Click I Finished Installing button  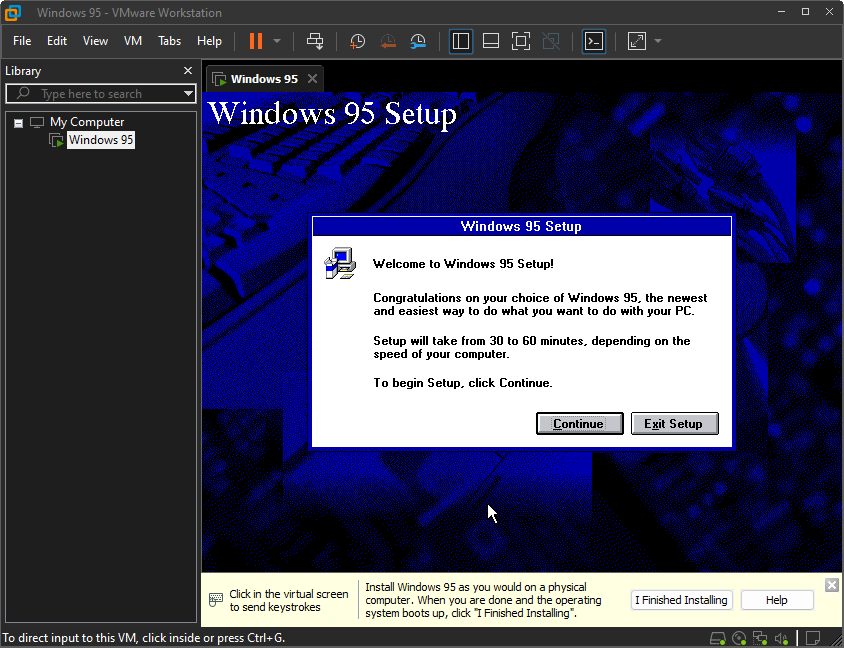pos(681,600)
